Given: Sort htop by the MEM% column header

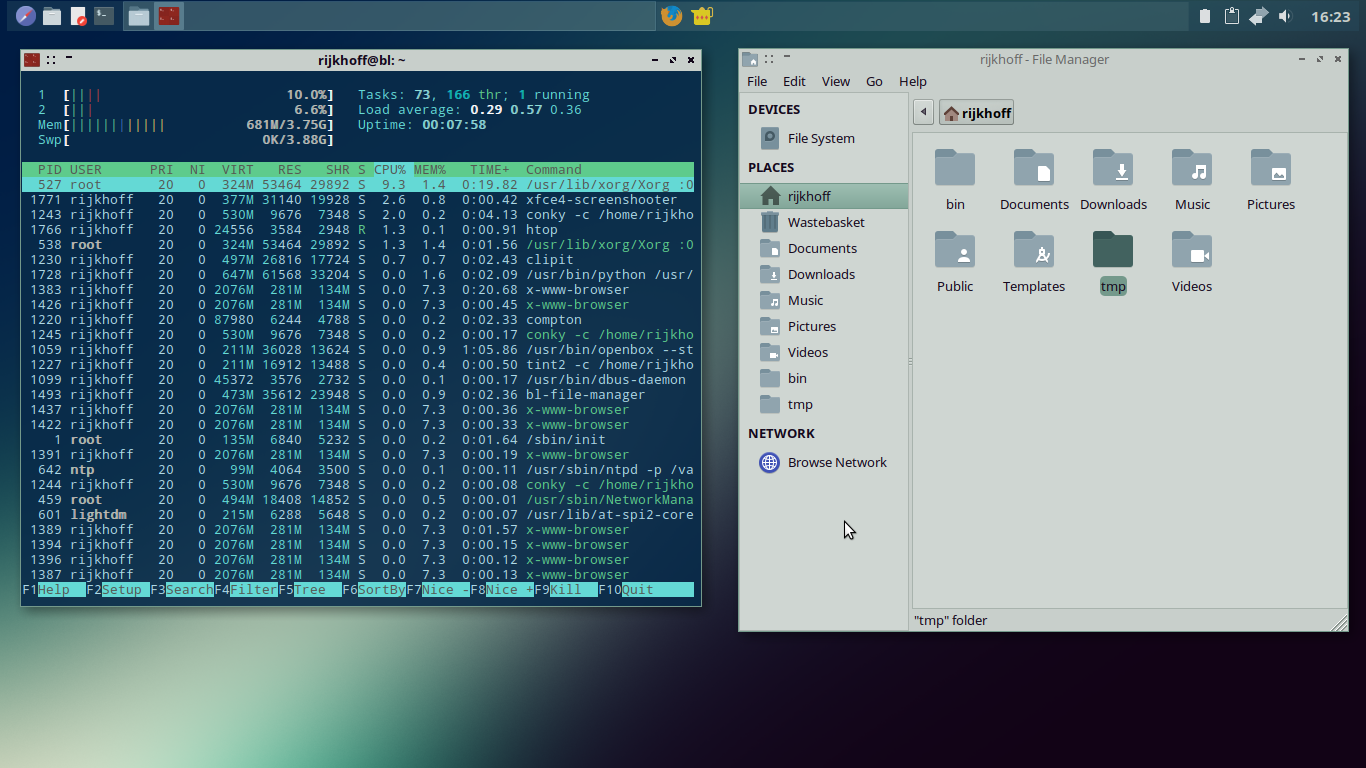Looking at the screenshot, I should [x=430, y=170].
